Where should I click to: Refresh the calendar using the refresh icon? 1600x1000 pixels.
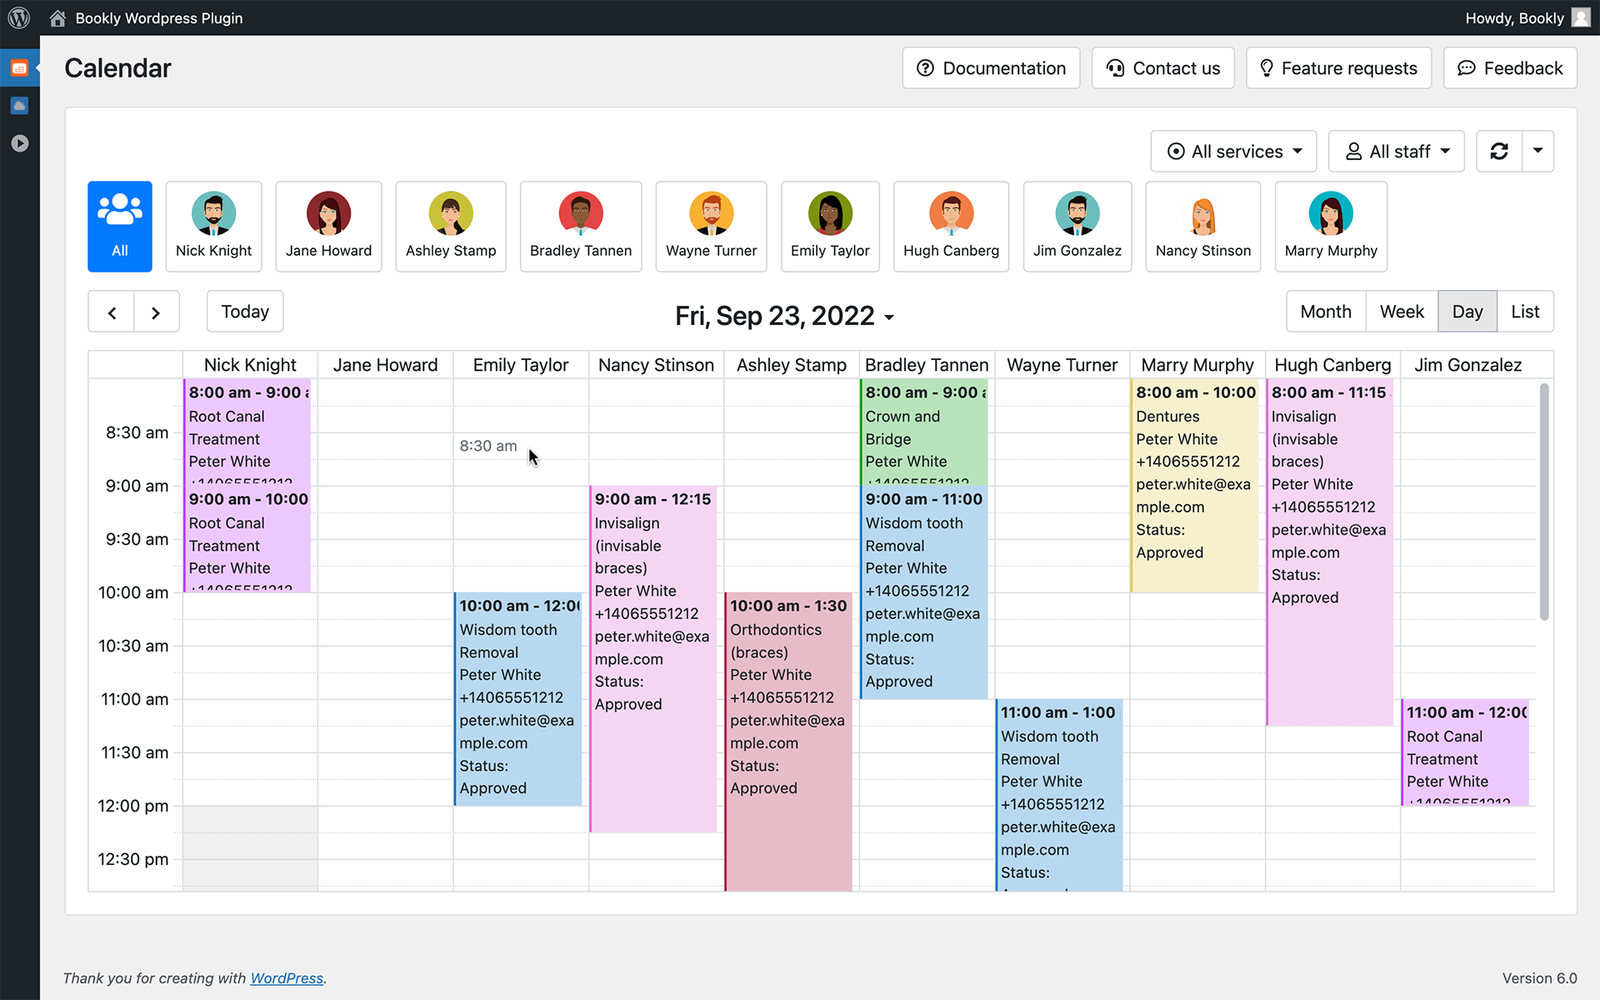click(1499, 151)
